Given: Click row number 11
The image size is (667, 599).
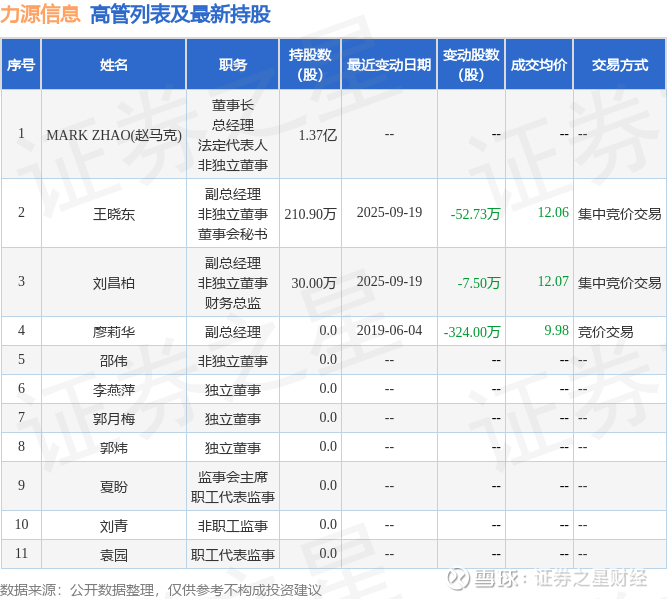Looking at the screenshot, I should tap(21, 553).
